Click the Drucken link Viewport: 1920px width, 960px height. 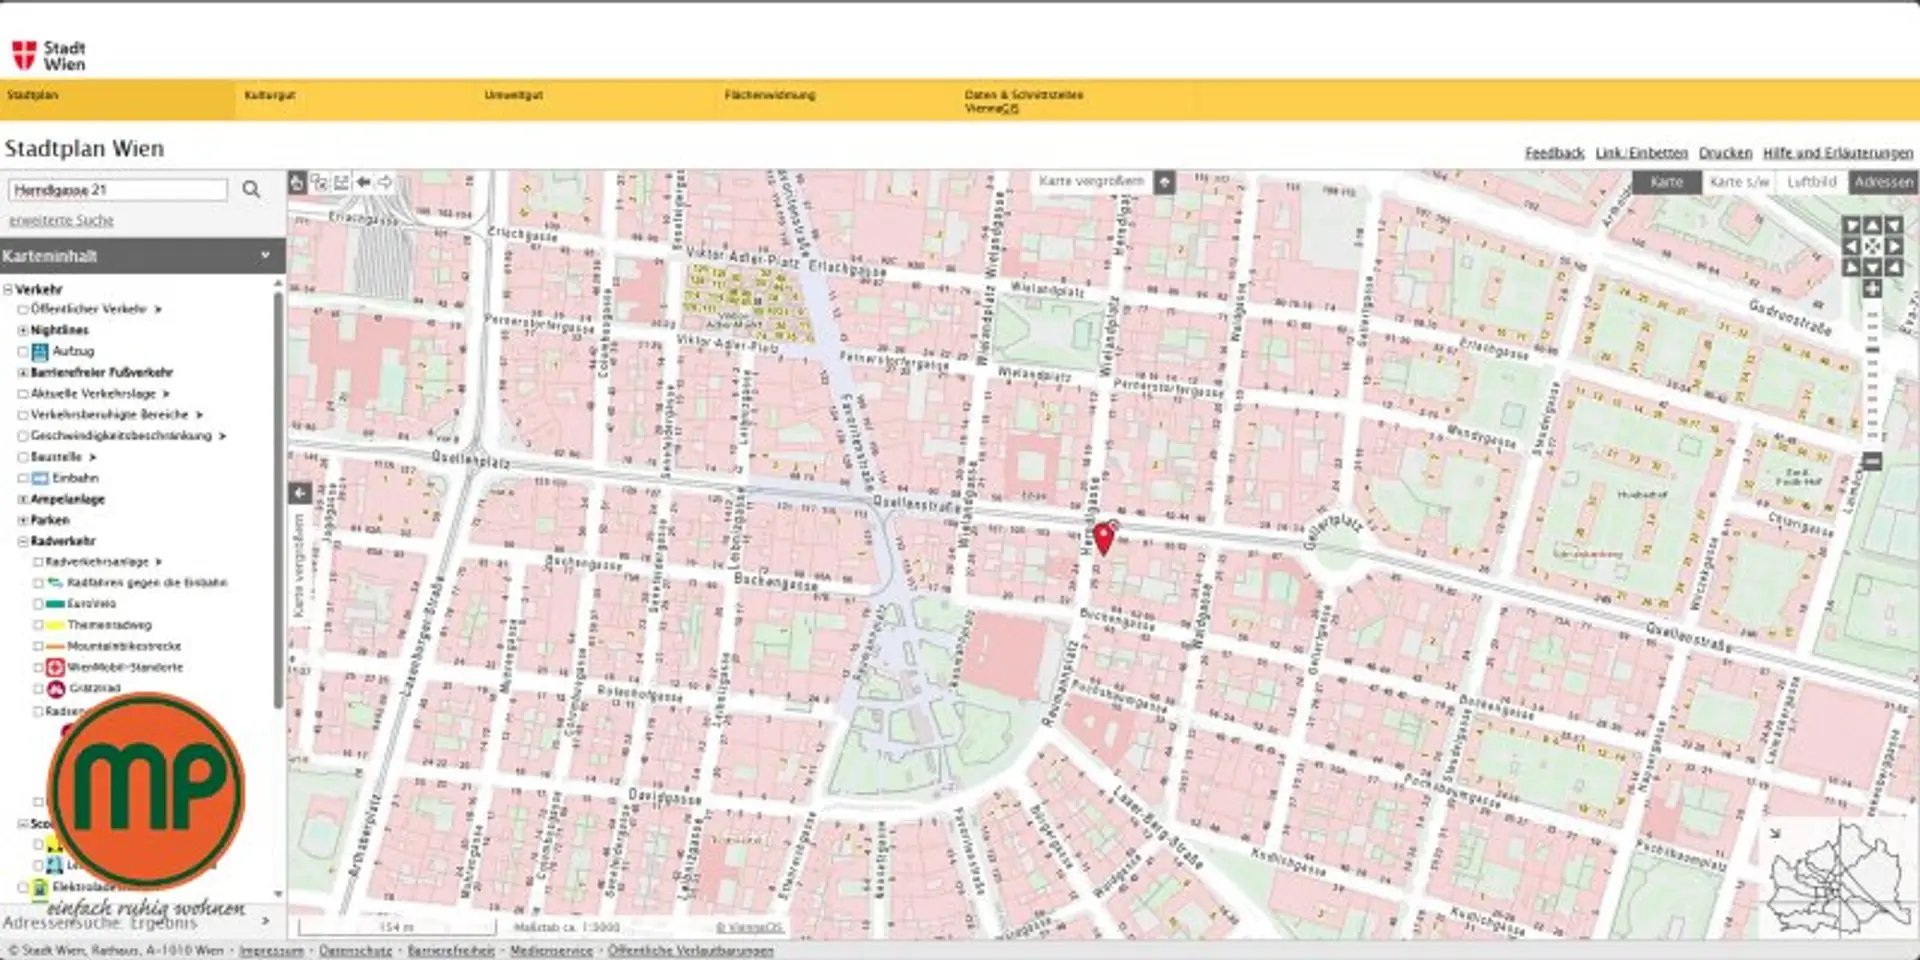1725,153
